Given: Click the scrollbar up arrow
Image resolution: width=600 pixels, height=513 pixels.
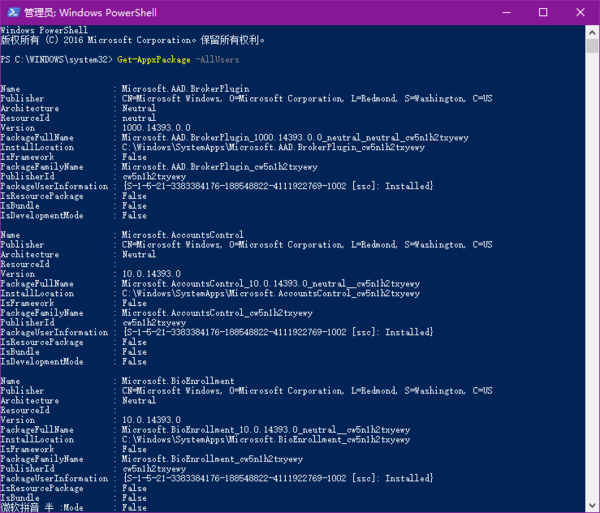Looking at the screenshot, I should coord(591,31).
